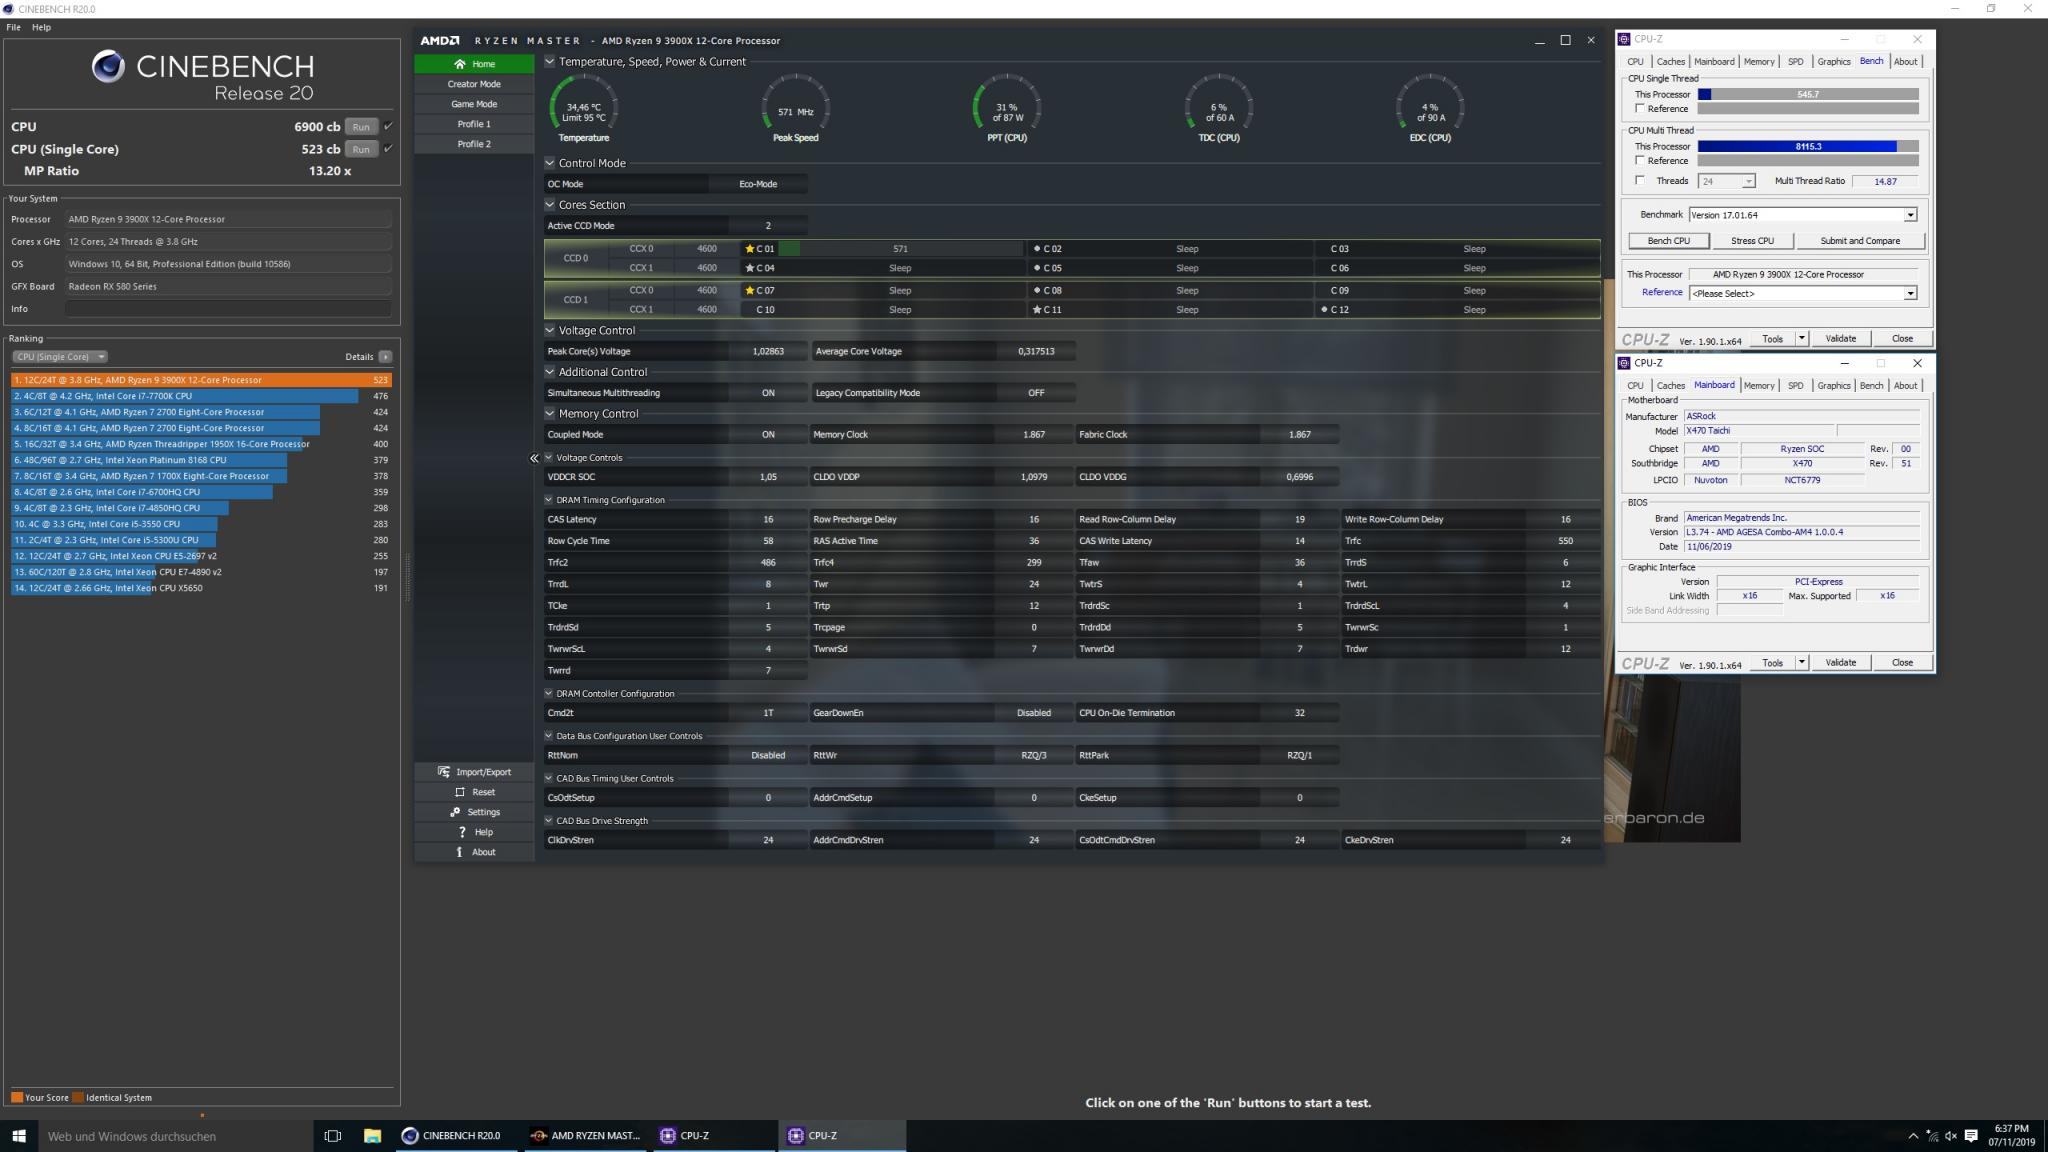Click Stress CPU button in CPU-Z
The height and width of the screenshot is (1152, 2048).
point(1752,241)
